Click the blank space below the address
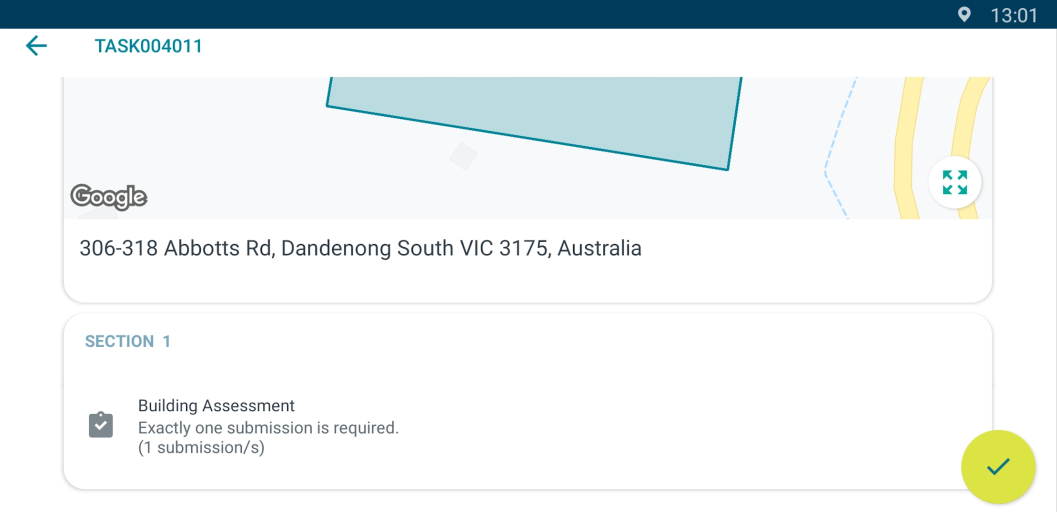Viewport: 1057px width, 512px height. 500,282
